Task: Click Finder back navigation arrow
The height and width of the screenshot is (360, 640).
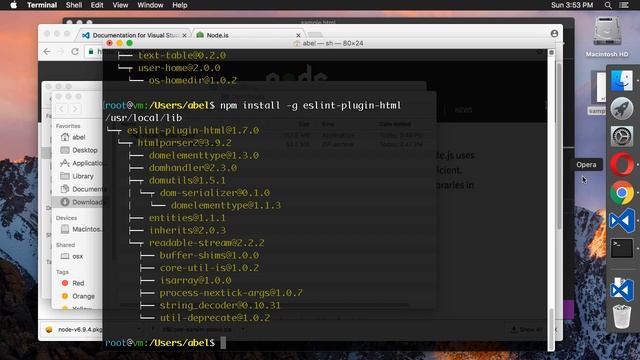Action: click(x=61, y=109)
